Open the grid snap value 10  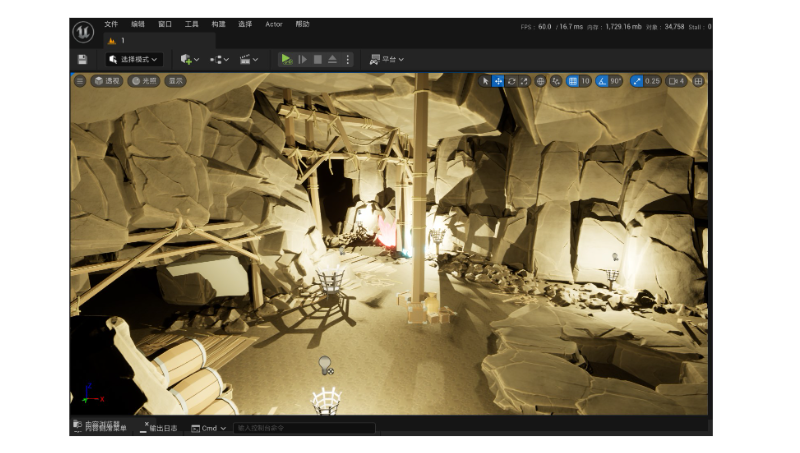coord(585,81)
